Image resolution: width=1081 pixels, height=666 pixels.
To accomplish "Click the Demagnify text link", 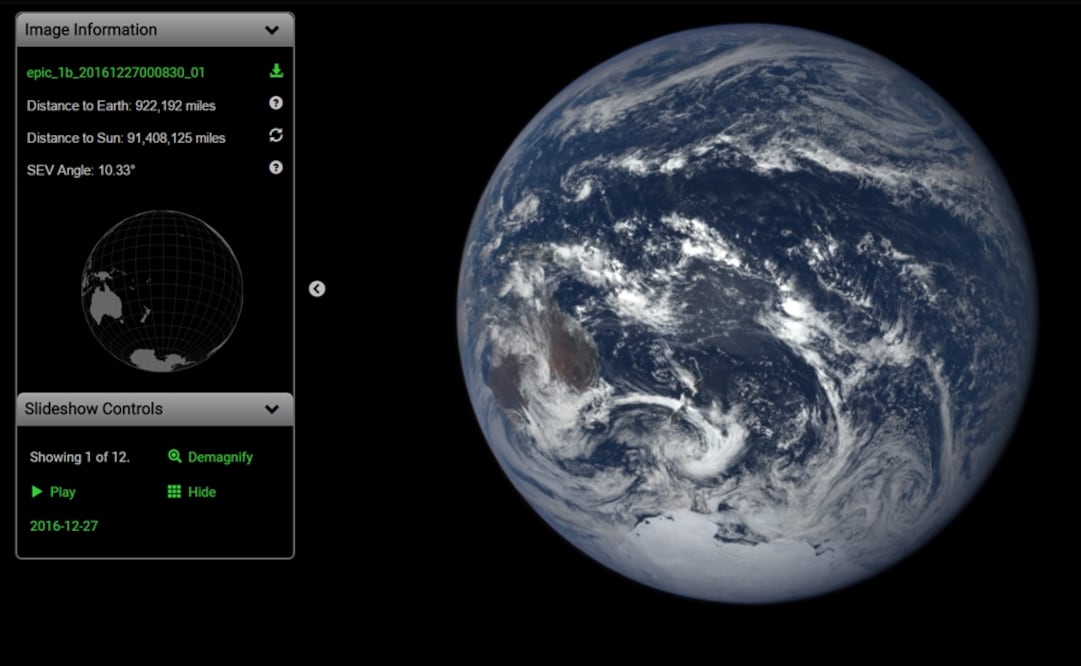I will [x=220, y=457].
